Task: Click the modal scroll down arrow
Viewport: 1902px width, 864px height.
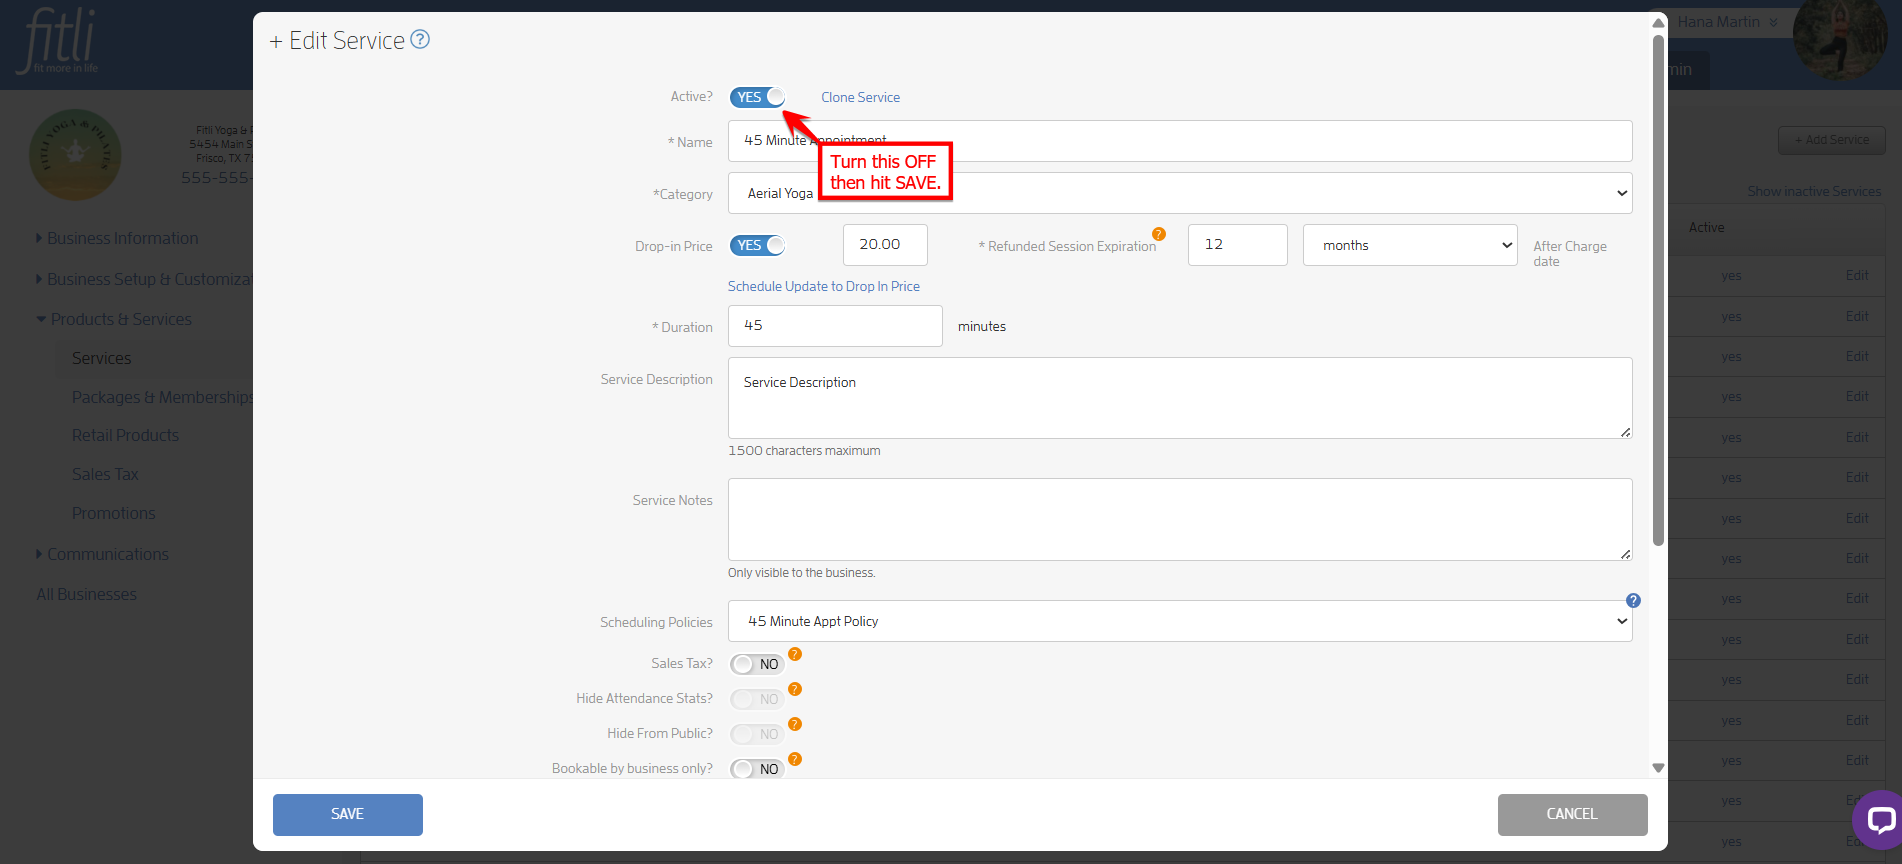Action: pyautogui.click(x=1658, y=768)
